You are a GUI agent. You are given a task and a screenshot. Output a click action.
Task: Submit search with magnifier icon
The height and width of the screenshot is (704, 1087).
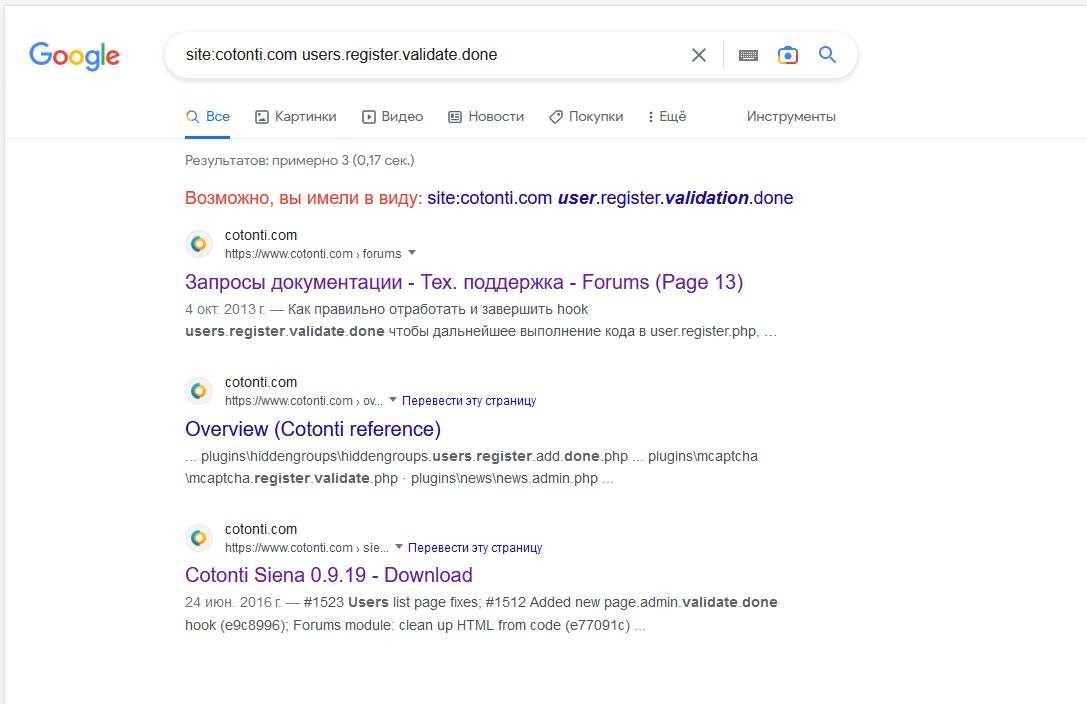click(x=827, y=54)
